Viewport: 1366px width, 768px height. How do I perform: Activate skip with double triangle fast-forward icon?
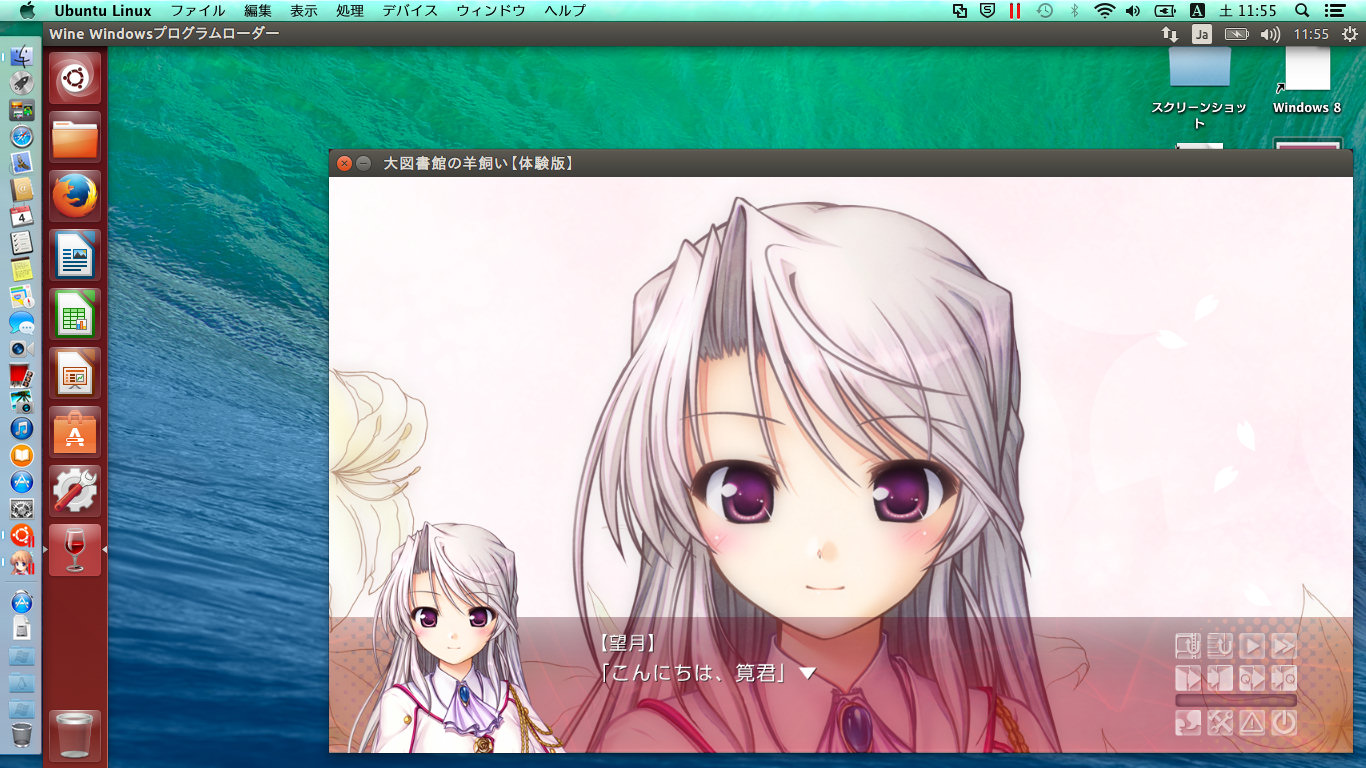(x=1284, y=646)
